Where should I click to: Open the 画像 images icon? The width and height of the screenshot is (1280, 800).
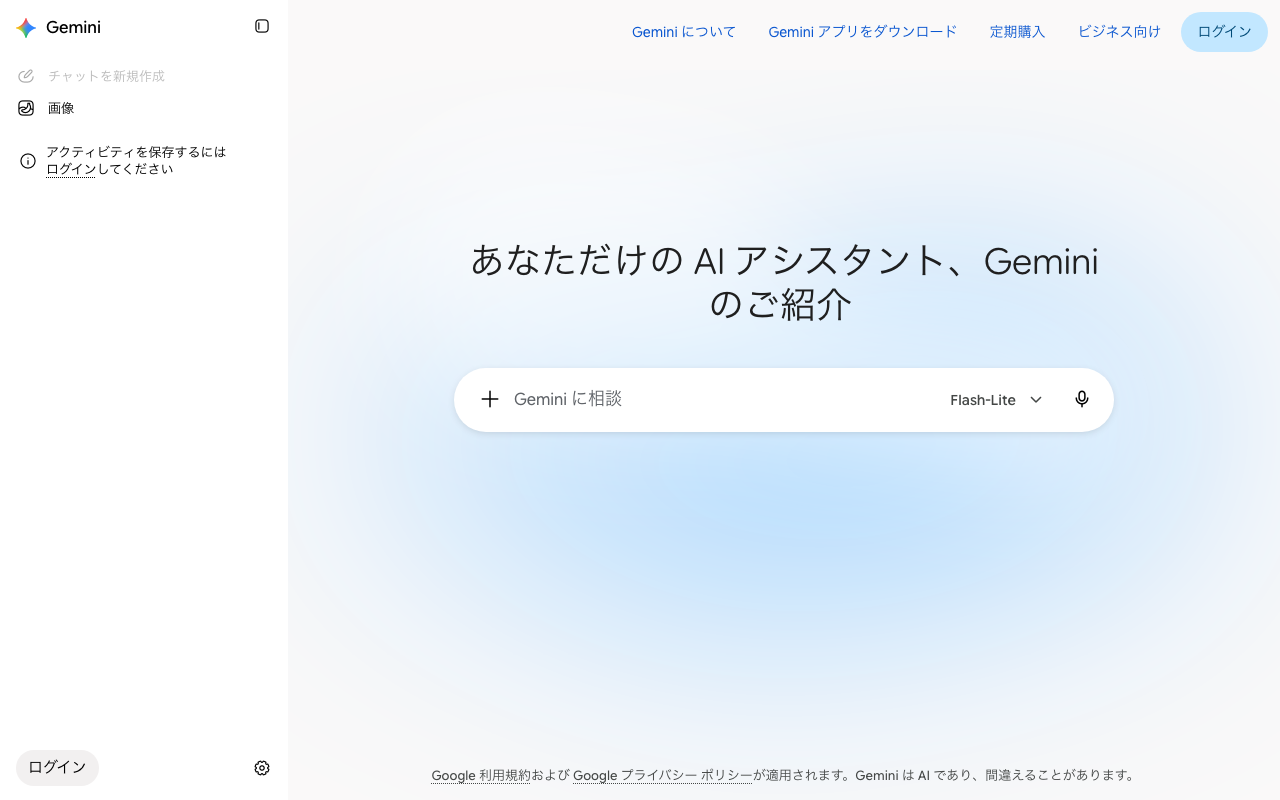(x=27, y=108)
